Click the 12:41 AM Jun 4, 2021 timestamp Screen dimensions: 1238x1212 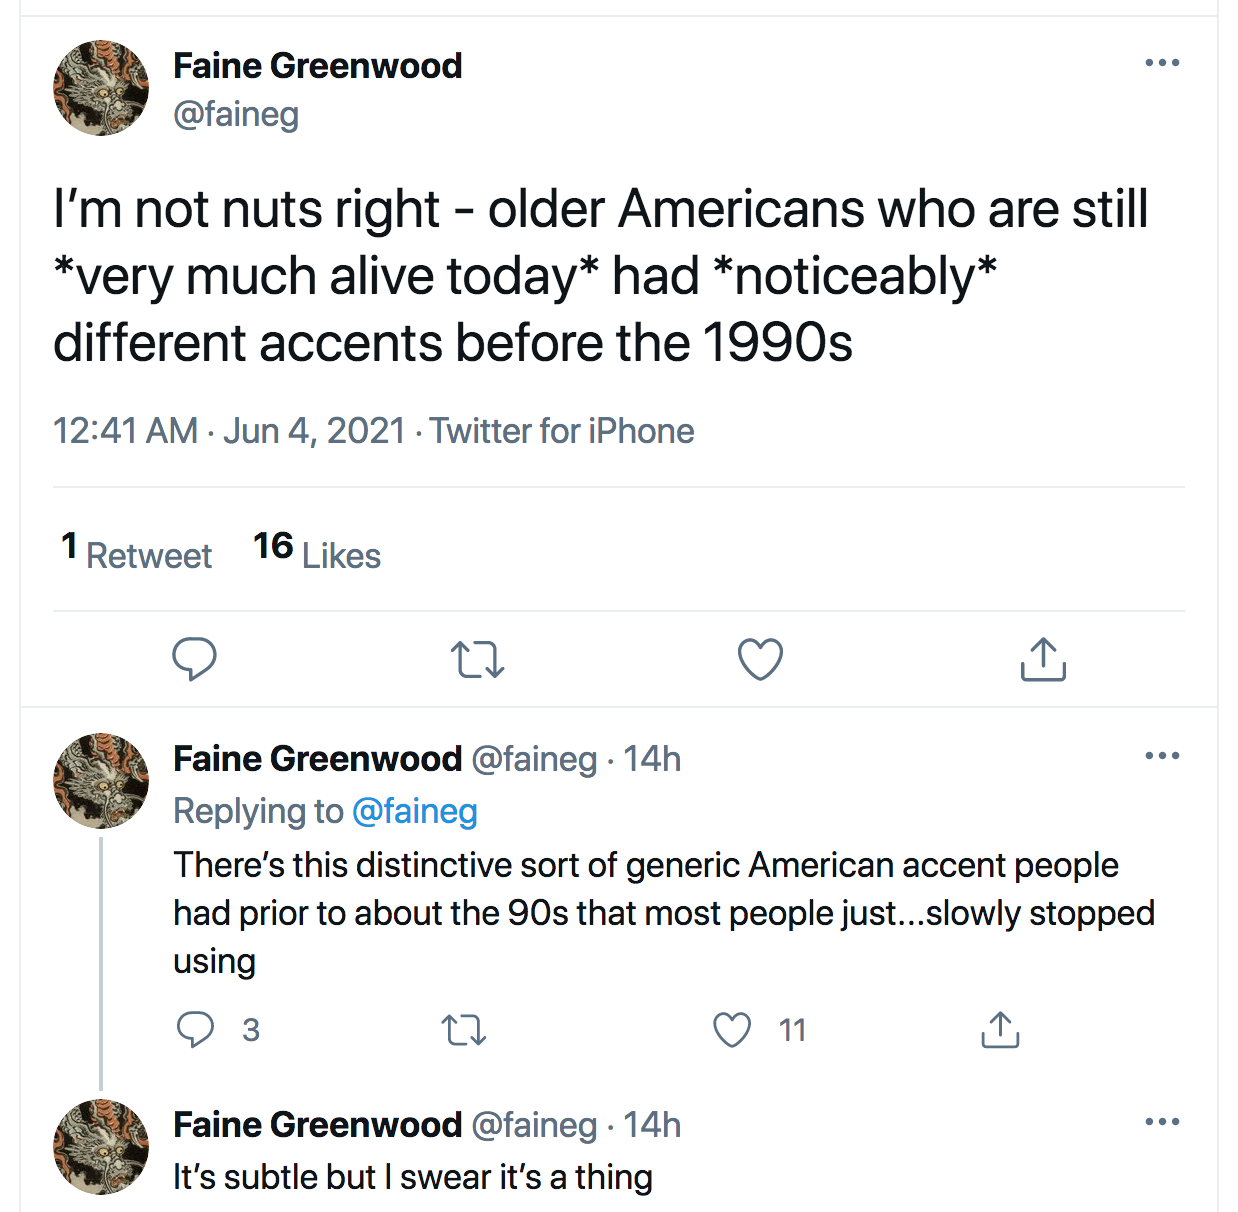click(x=229, y=431)
